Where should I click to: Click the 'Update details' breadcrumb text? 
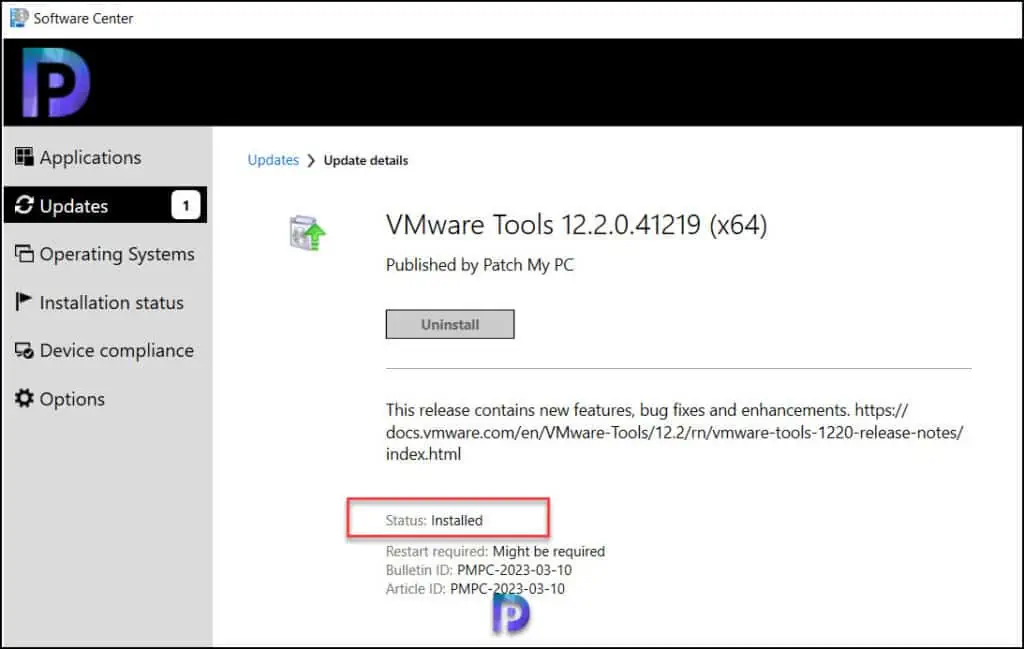click(x=366, y=161)
